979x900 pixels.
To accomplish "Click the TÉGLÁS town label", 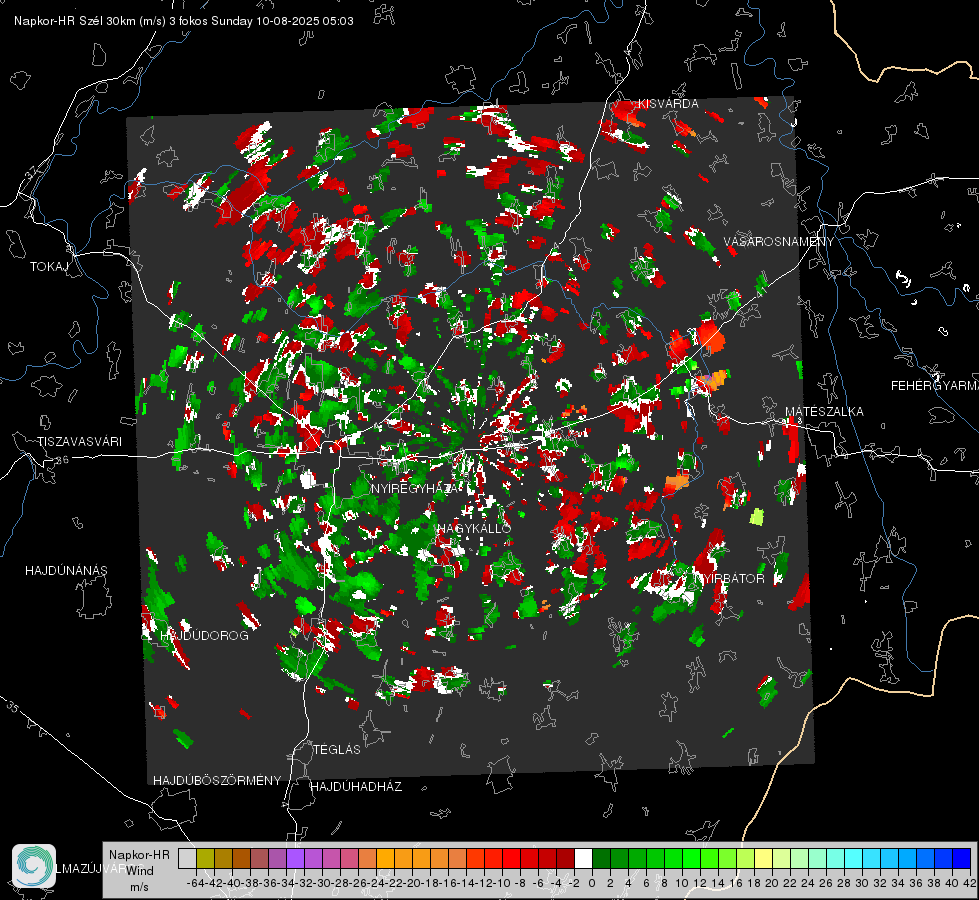I will click(337, 750).
